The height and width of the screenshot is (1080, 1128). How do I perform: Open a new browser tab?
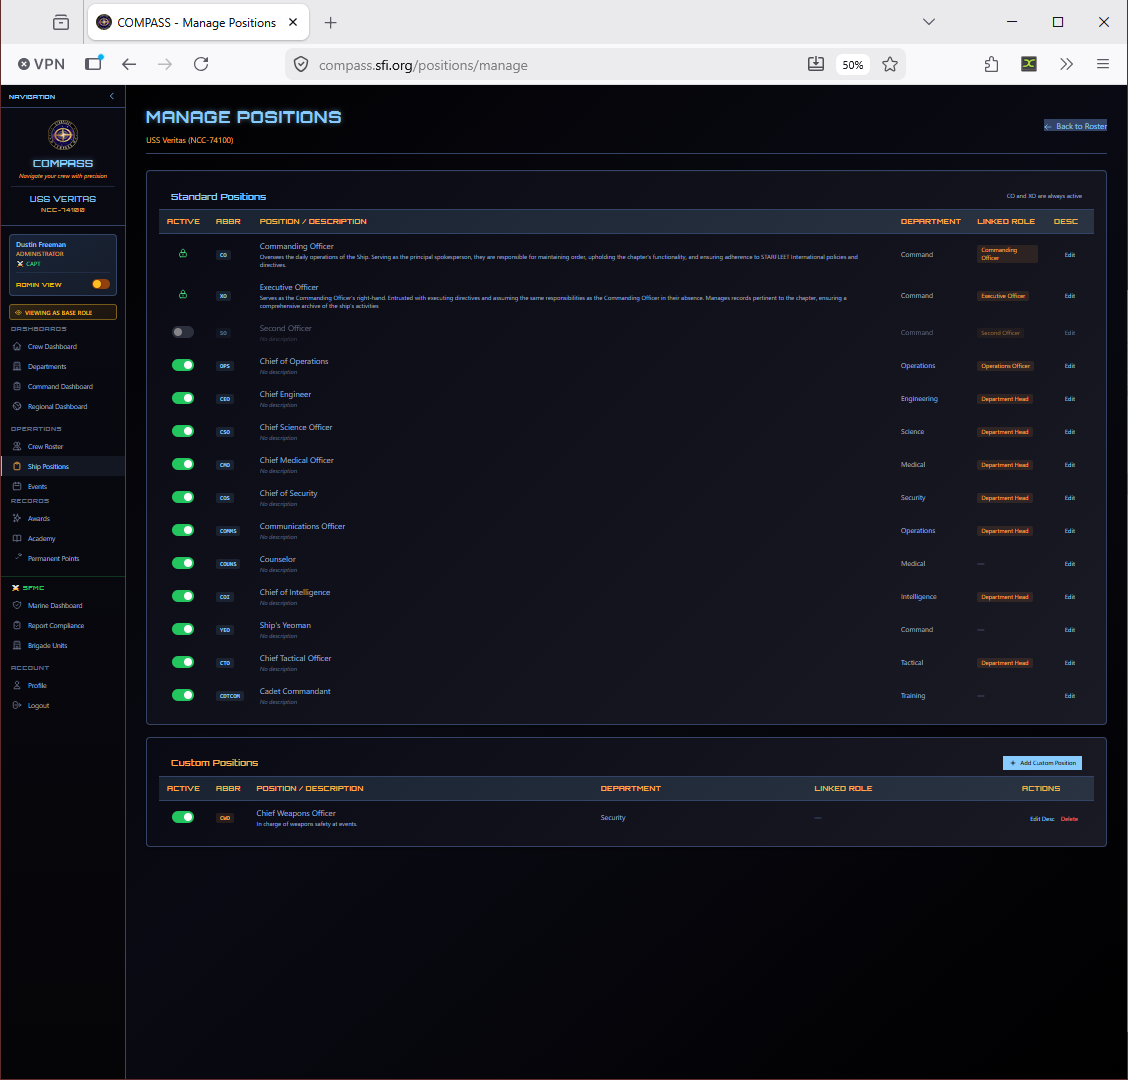click(x=330, y=22)
